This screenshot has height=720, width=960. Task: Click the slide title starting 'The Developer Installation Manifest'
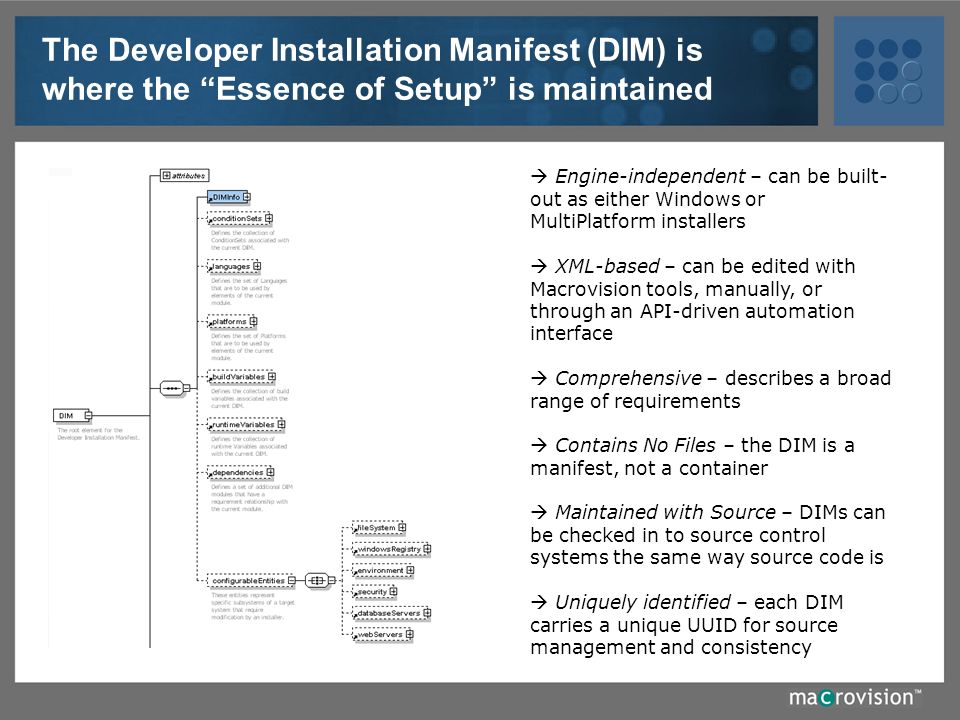coord(377,69)
